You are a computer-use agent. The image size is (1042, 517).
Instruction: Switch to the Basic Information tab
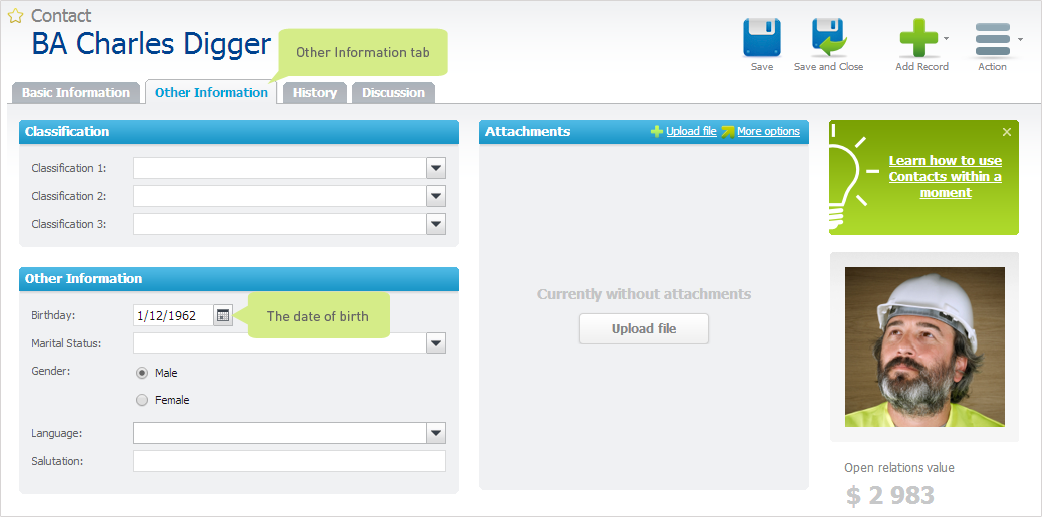(76, 93)
